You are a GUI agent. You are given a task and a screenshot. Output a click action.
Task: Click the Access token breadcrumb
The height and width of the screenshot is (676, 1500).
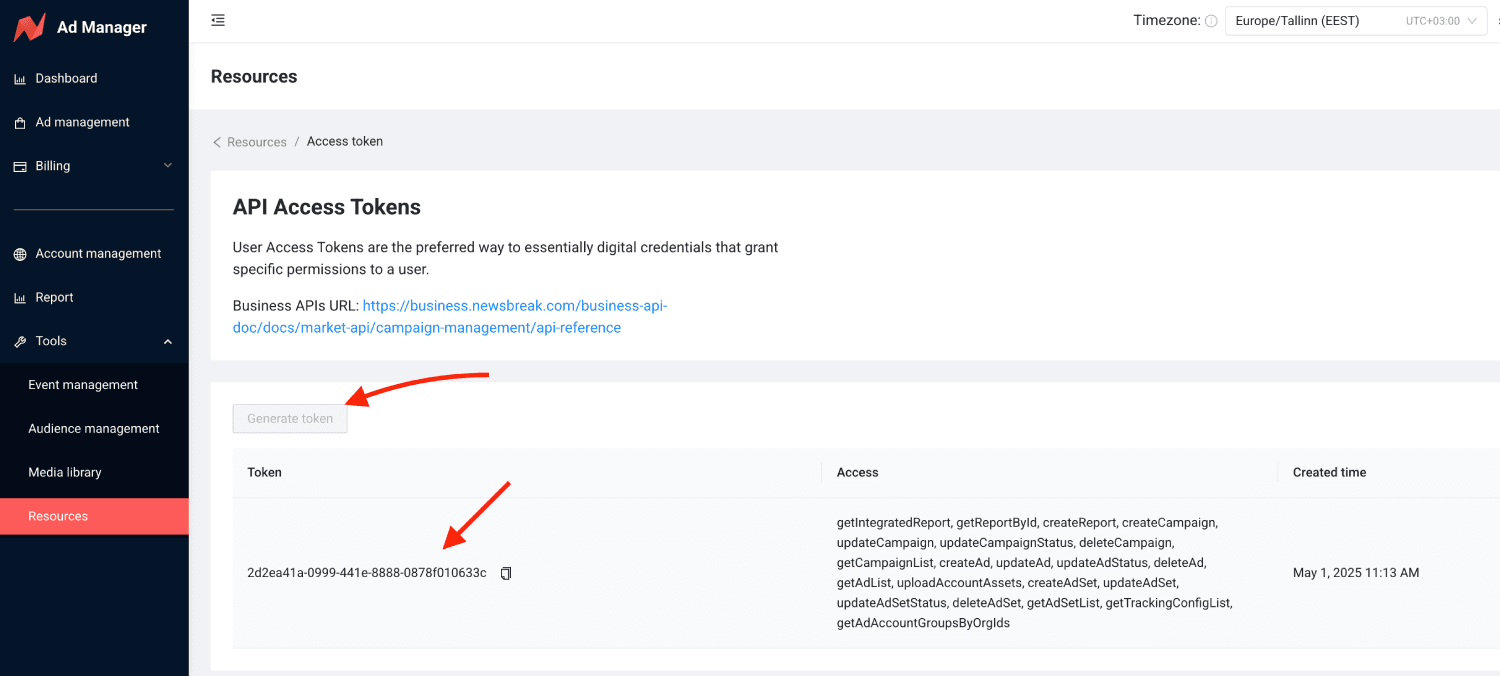pos(345,141)
